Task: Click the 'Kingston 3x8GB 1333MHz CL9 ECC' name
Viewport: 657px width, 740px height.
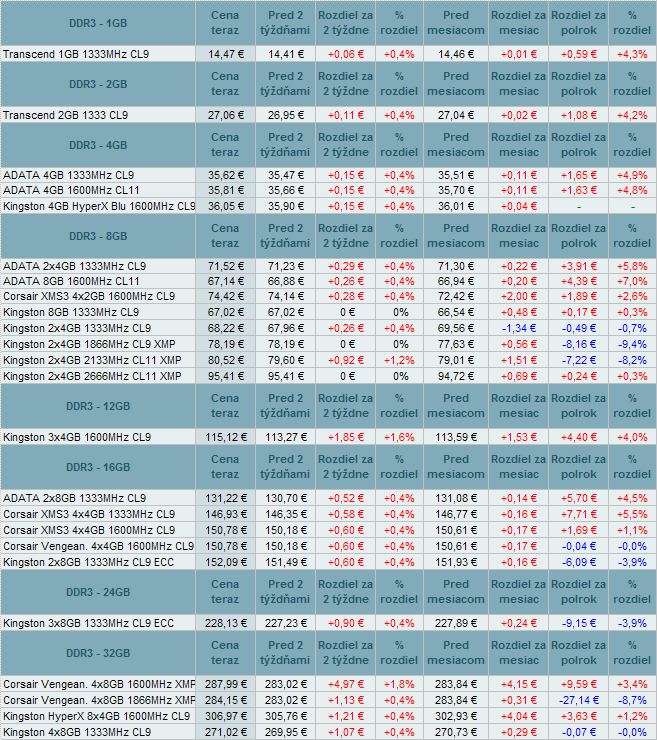Action: [88, 623]
